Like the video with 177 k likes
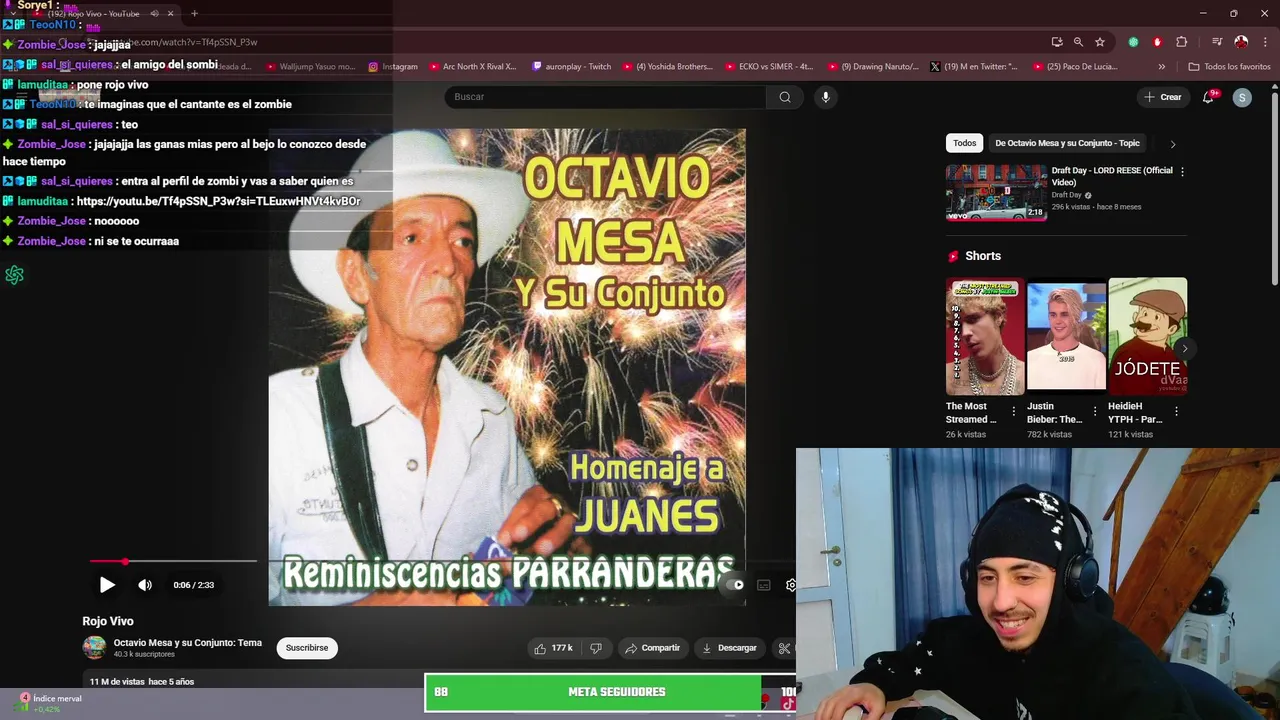The image size is (1280, 720). (553, 648)
